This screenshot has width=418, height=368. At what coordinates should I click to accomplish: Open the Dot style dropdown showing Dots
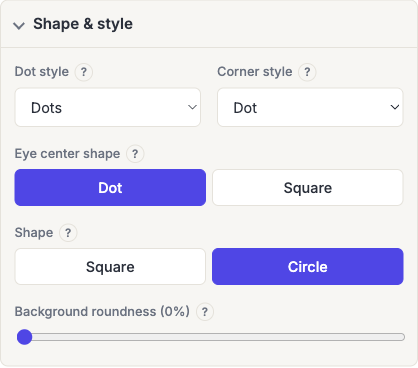pos(108,107)
